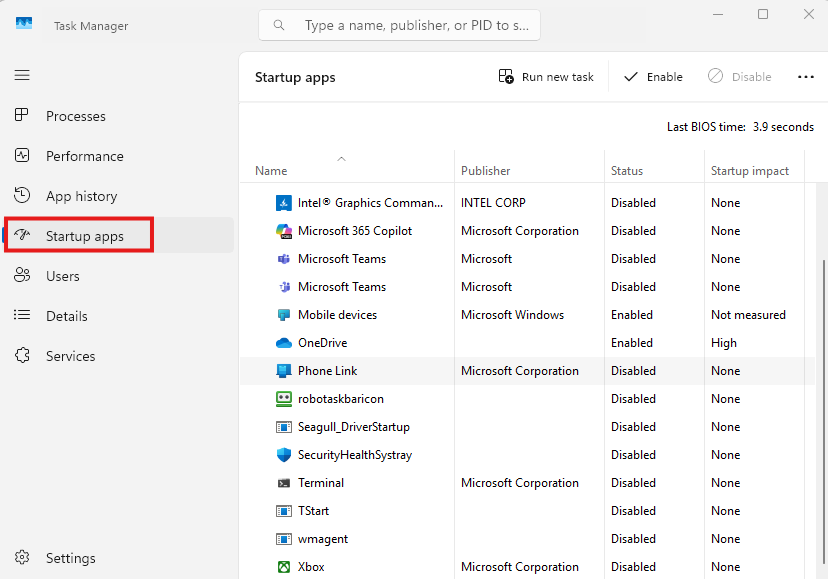The image size is (828, 579).
Task: Toggle the hamburger navigation menu
Action: 22,75
